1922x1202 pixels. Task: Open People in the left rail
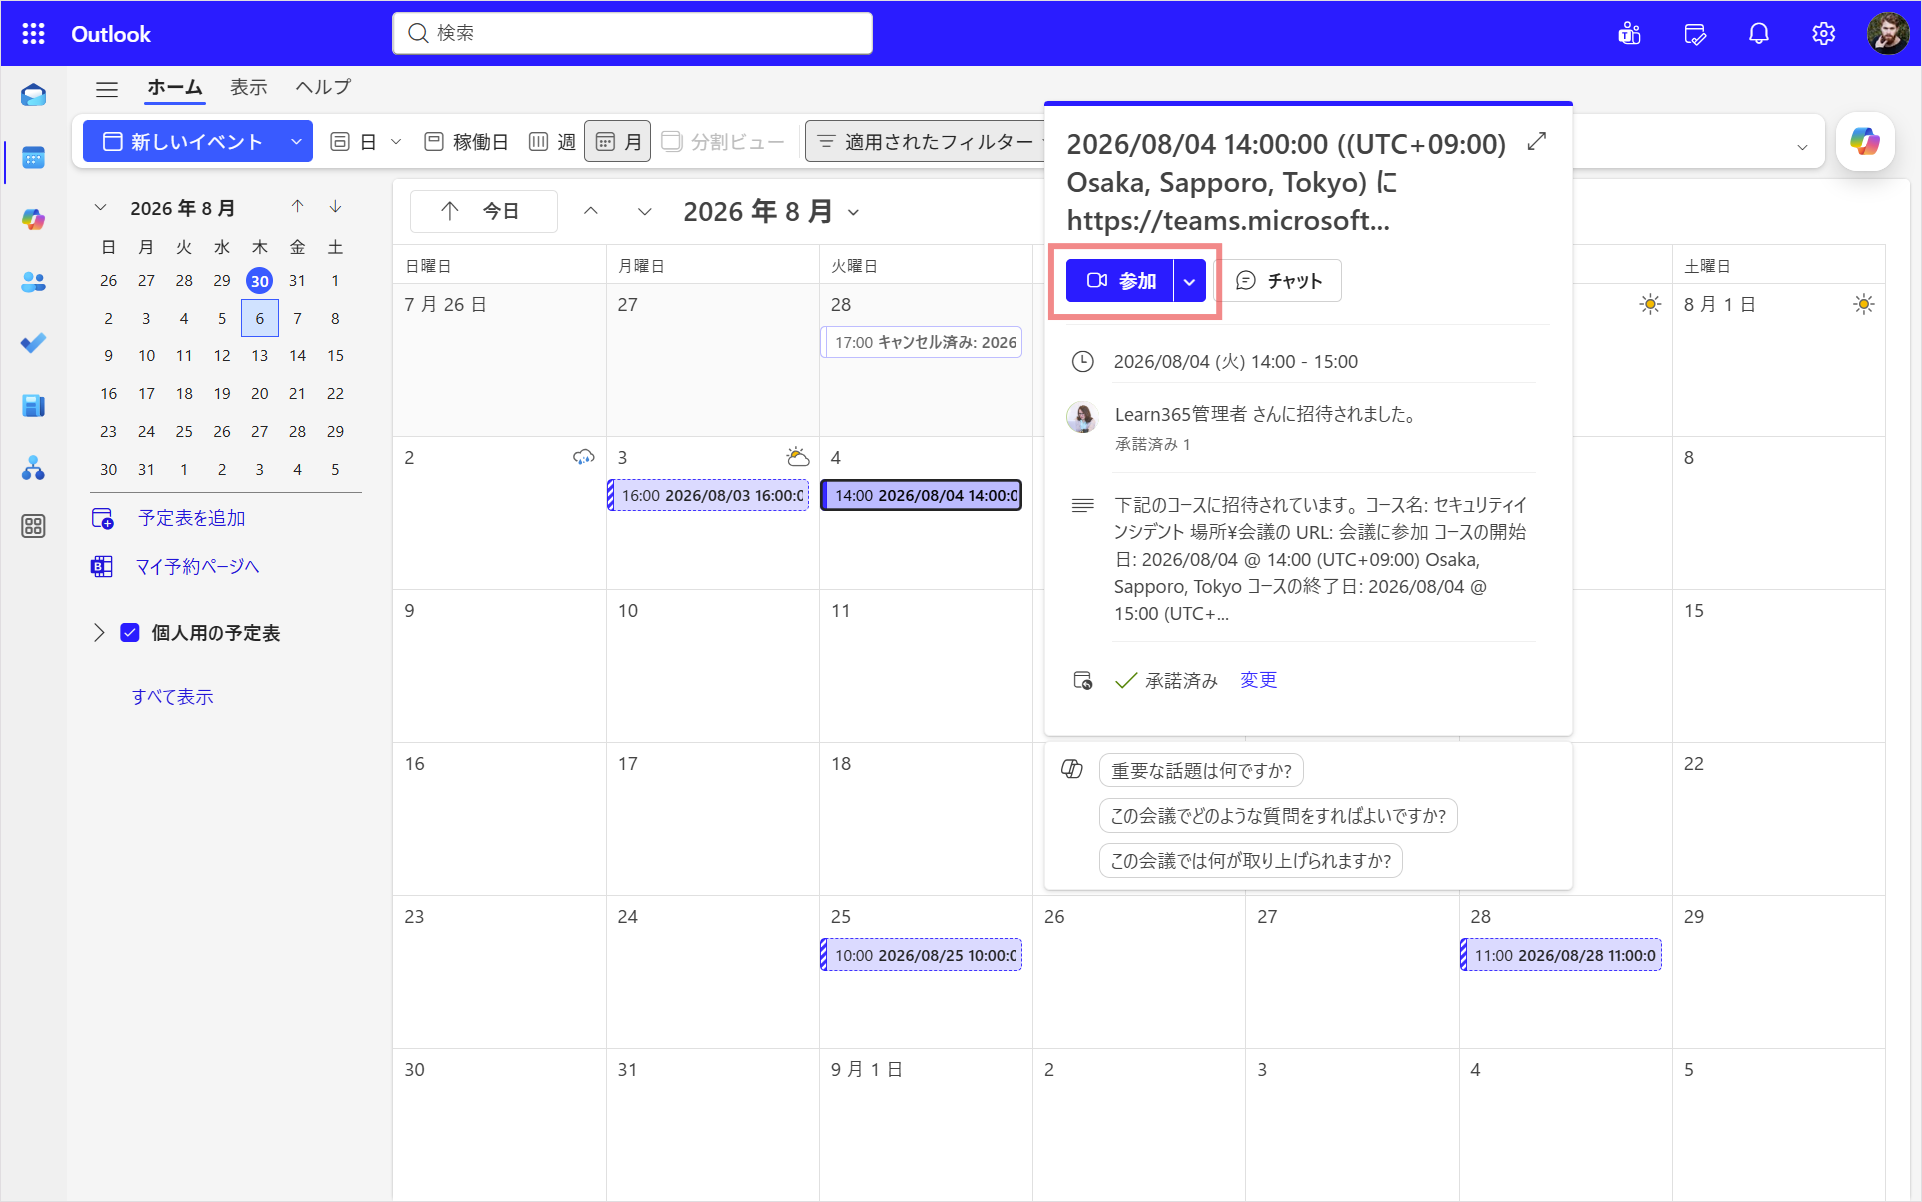coord(33,282)
